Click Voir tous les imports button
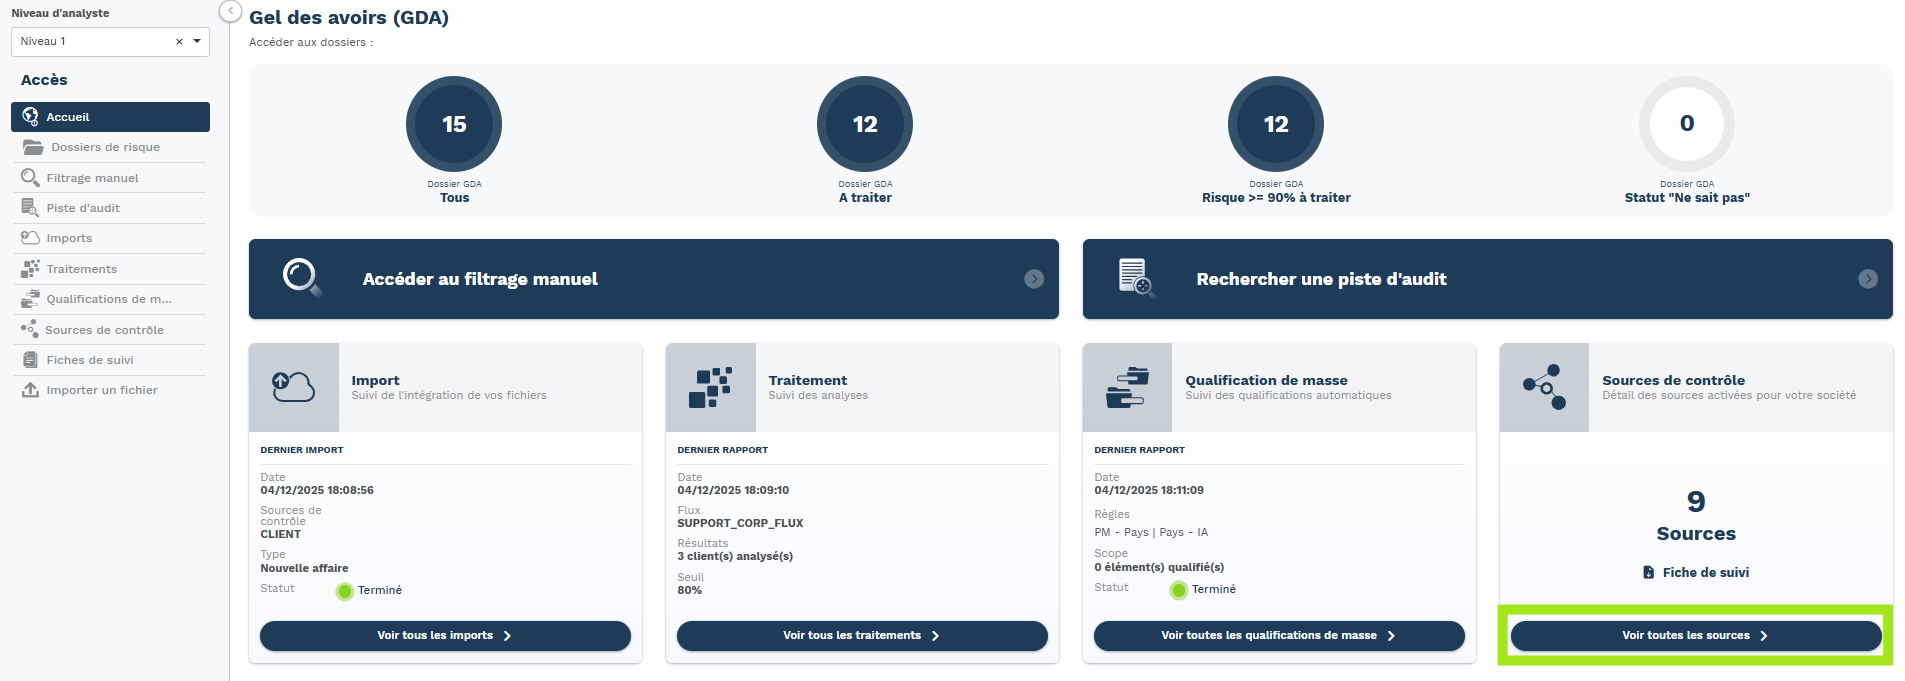The width and height of the screenshot is (1905, 681). [445, 636]
